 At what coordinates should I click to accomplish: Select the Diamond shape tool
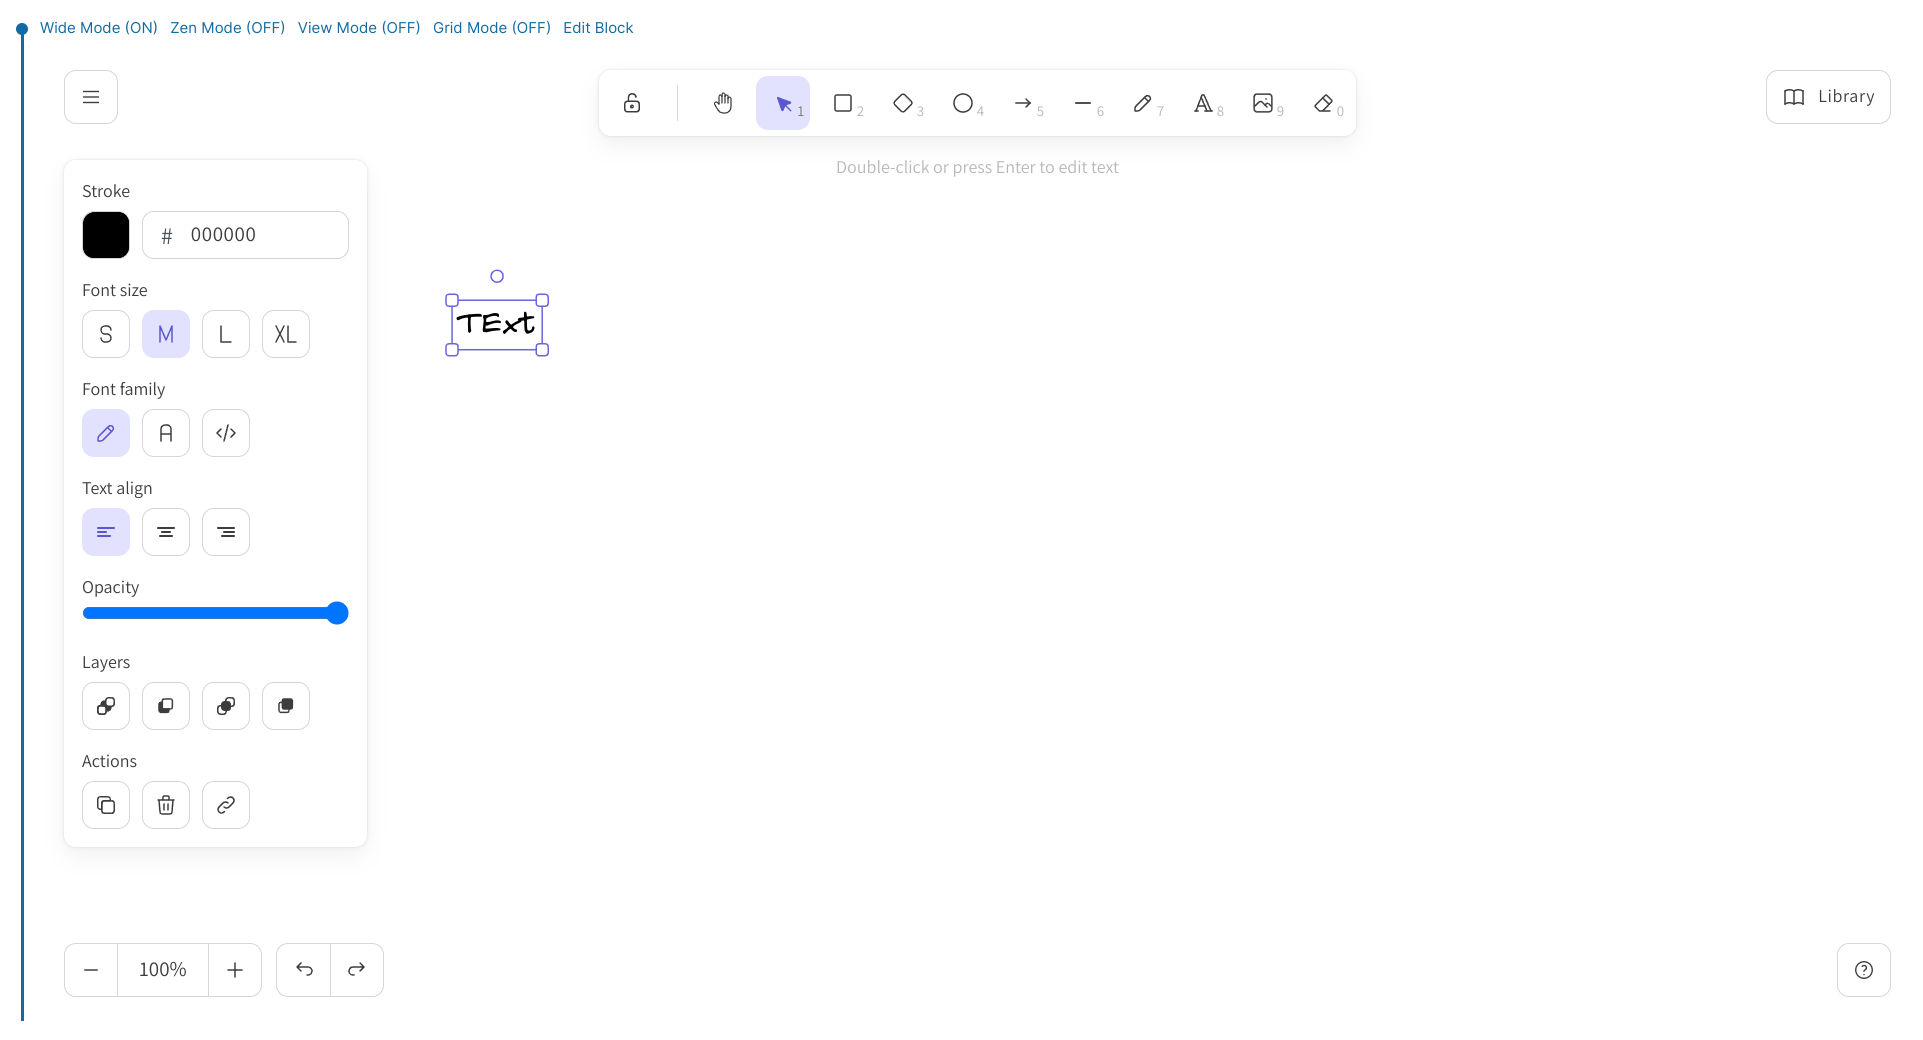coord(903,103)
